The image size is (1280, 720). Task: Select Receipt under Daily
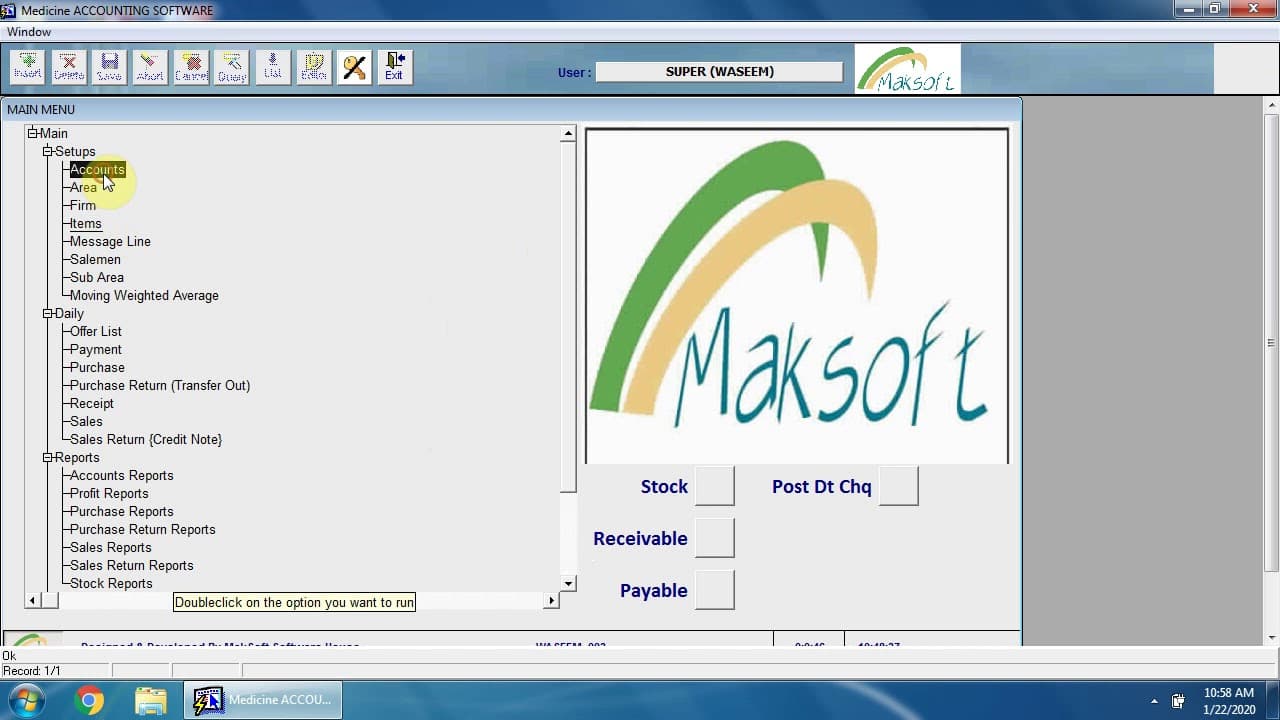coord(92,403)
